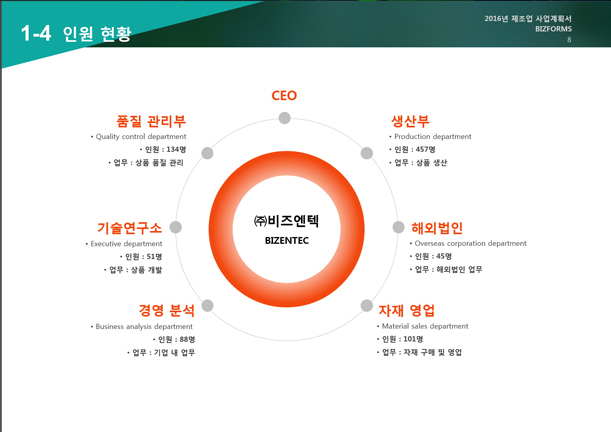
Task: Select the '해외법인' heading
Action: pyautogui.click(x=437, y=228)
